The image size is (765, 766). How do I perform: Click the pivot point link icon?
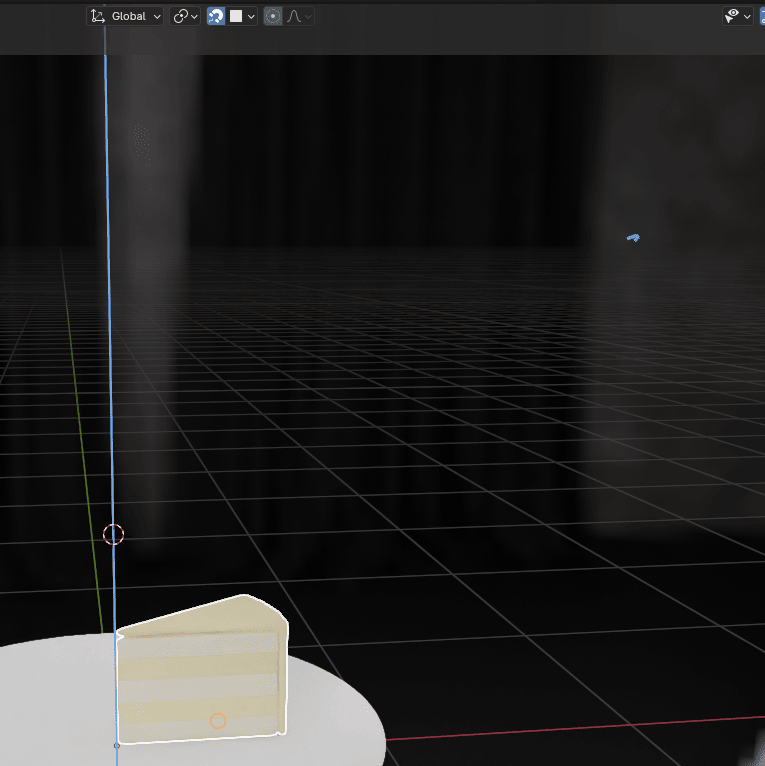(180, 16)
